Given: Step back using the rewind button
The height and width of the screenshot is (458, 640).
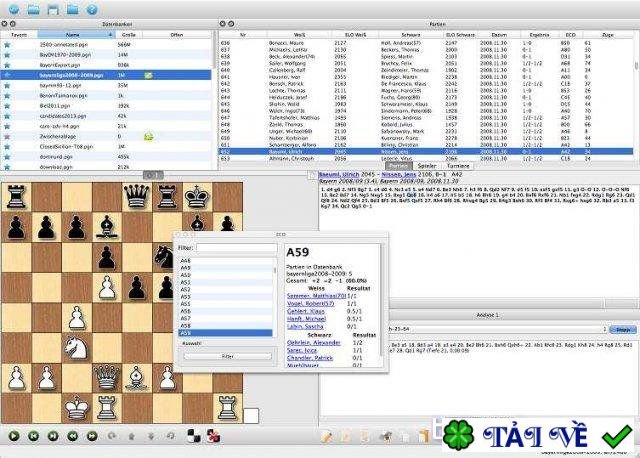Looking at the screenshot, I should tap(73, 436).
